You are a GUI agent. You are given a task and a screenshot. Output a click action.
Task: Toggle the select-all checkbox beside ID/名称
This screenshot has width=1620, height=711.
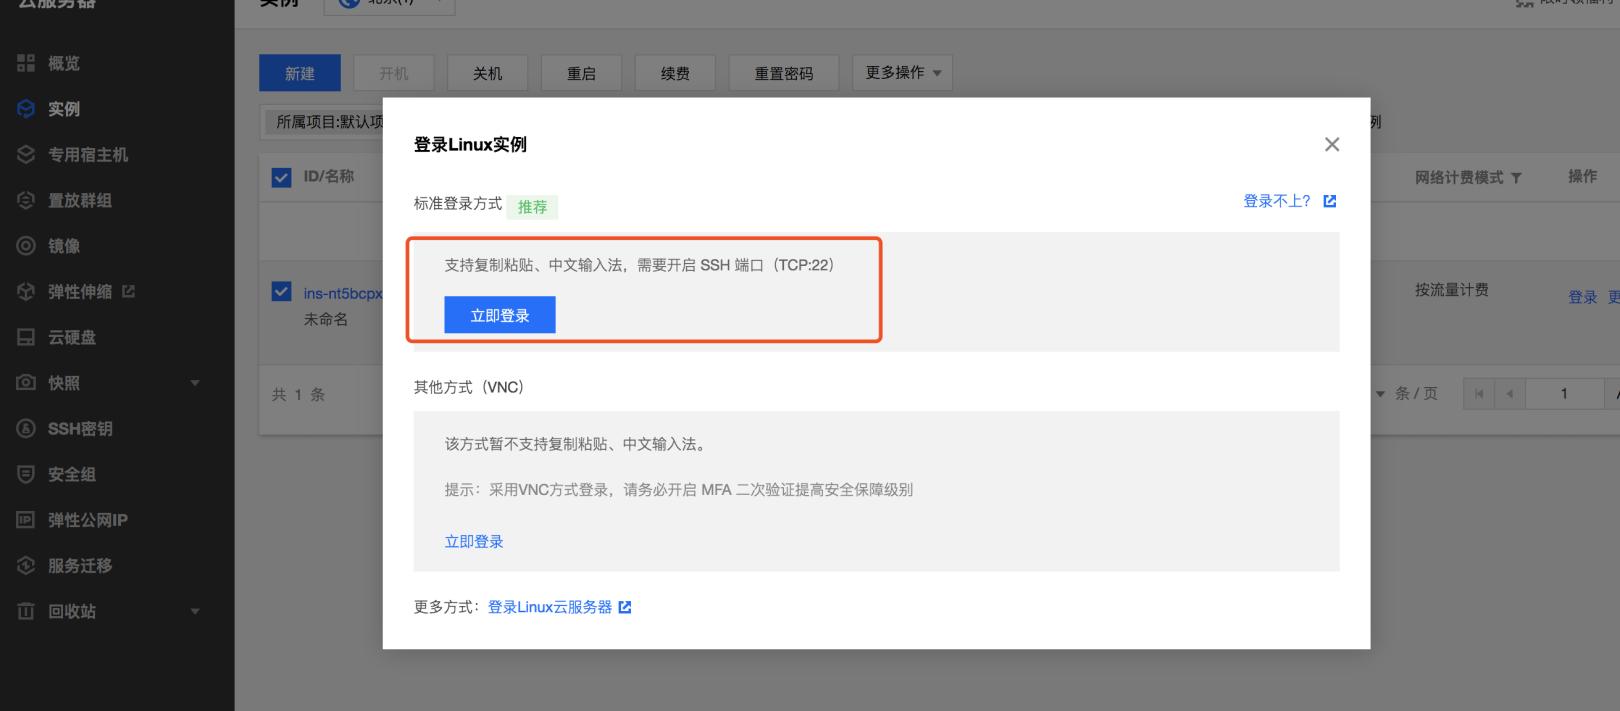(282, 177)
